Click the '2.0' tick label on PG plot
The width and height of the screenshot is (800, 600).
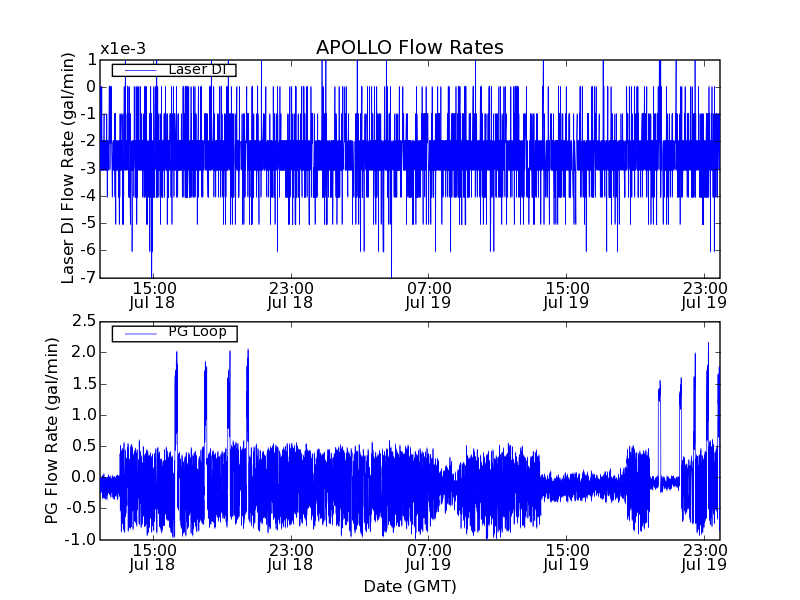point(84,352)
